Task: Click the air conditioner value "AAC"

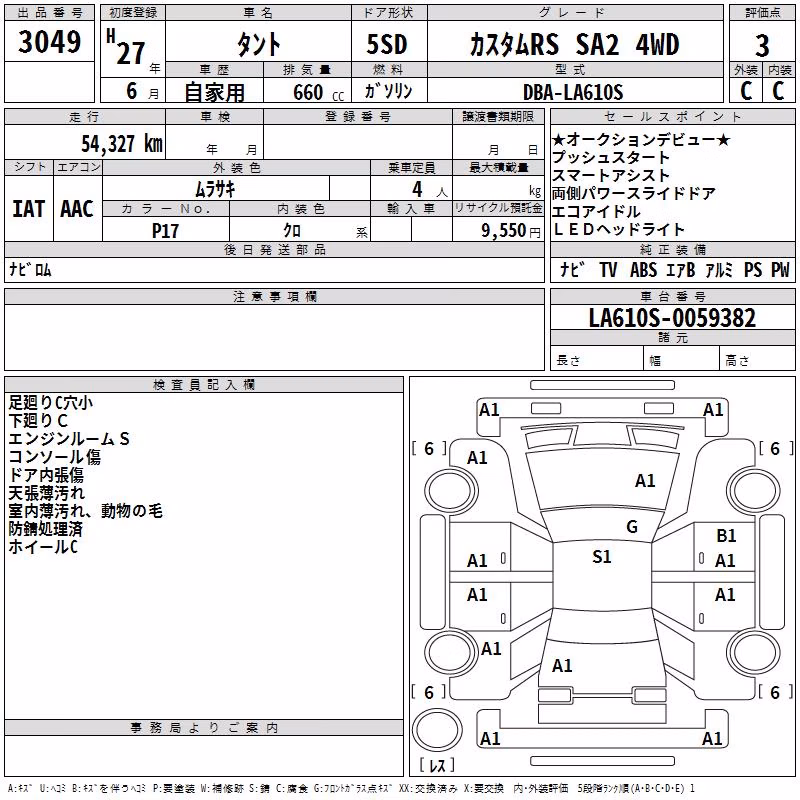Action: [77, 209]
